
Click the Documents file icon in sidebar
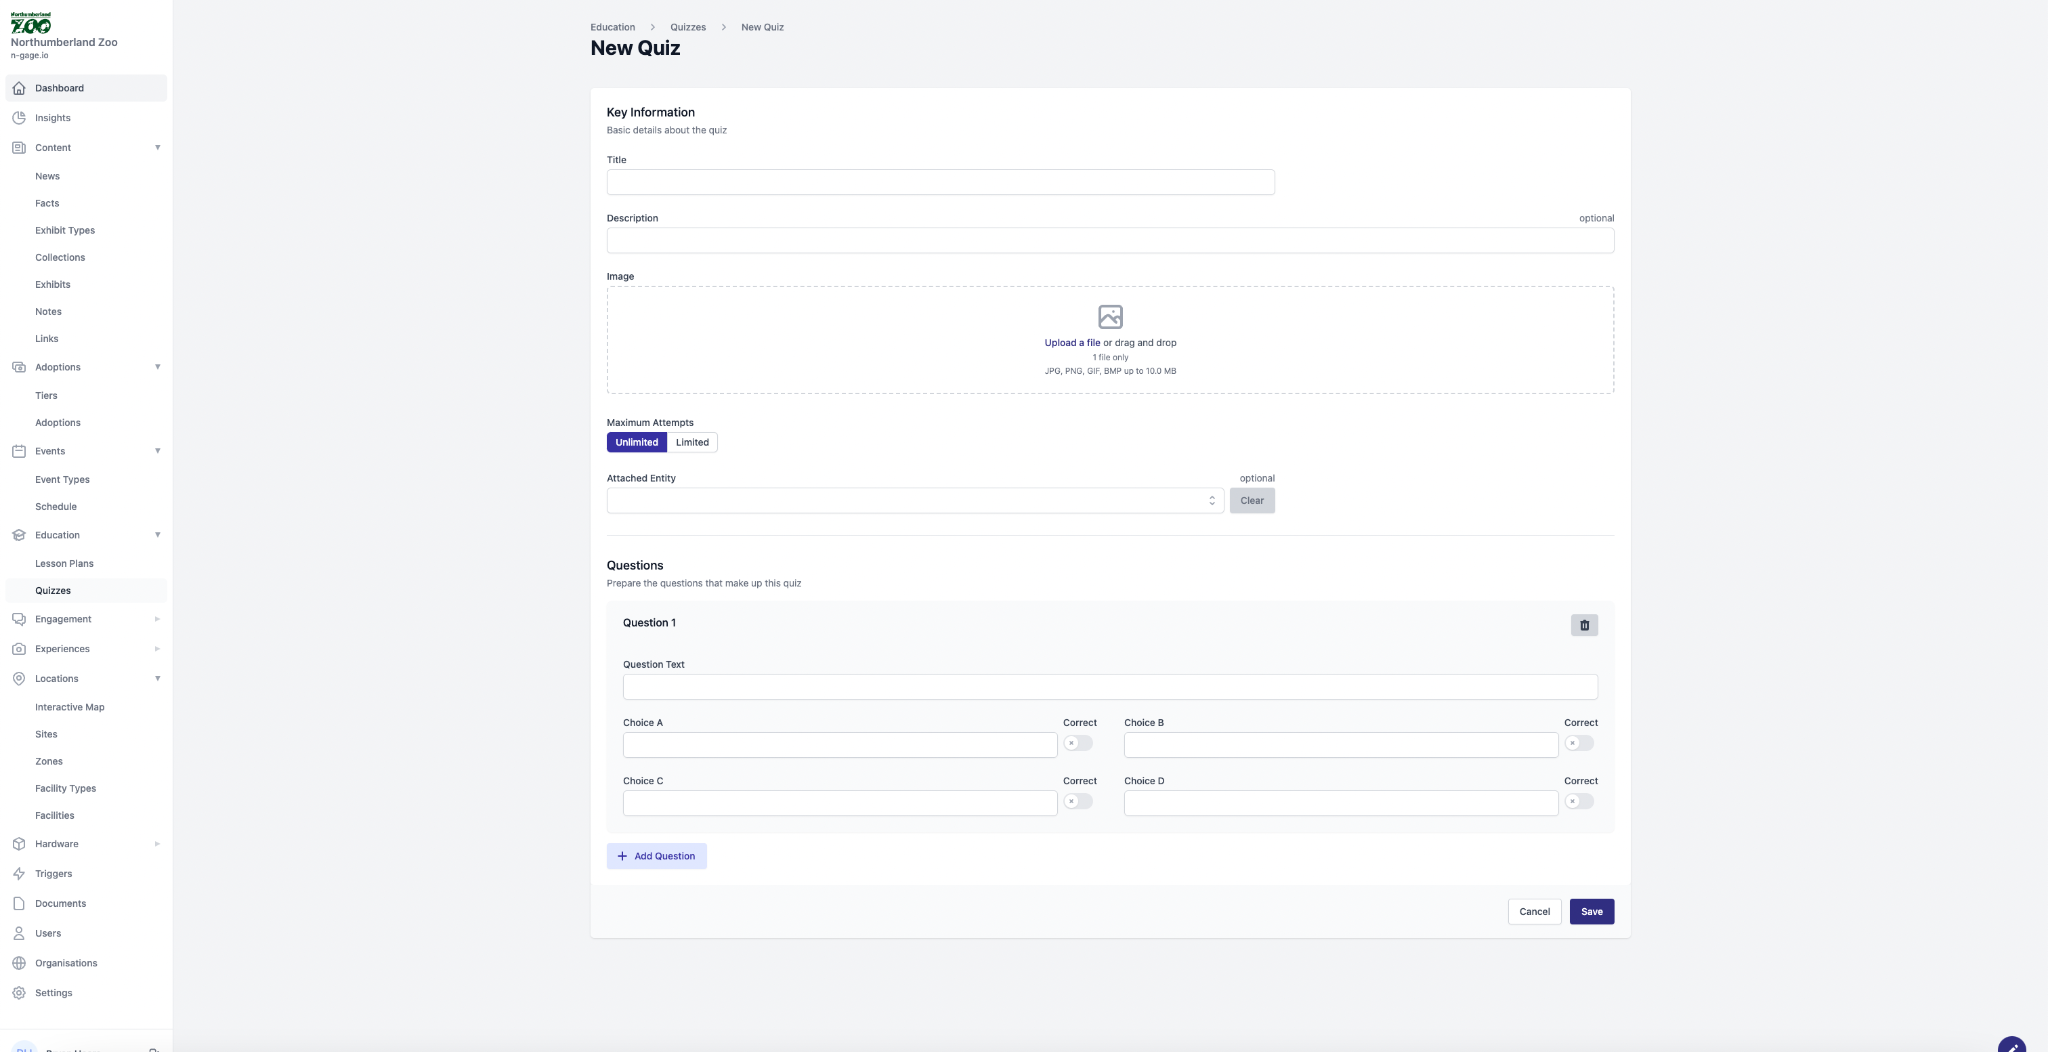pyautogui.click(x=18, y=904)
